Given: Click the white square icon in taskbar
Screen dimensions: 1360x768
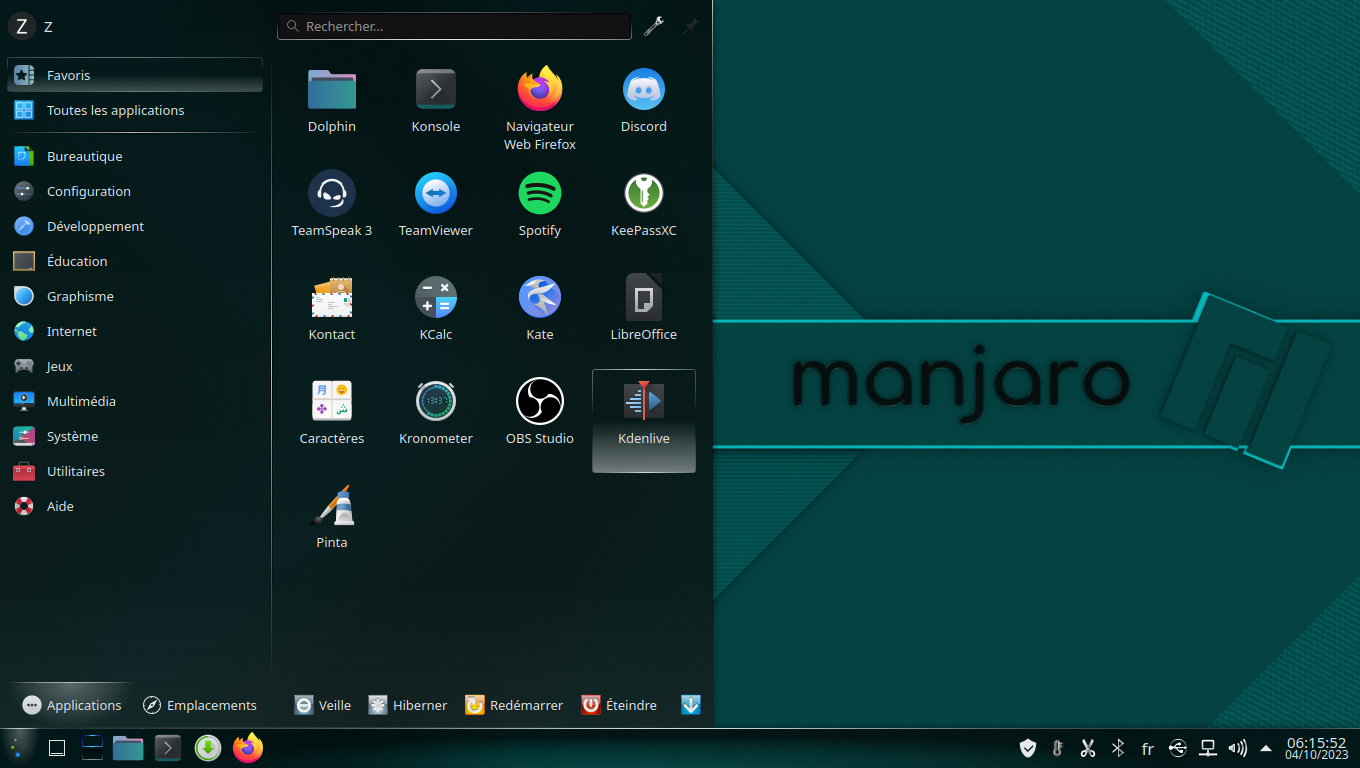Looking at the screenshot, I should (x=57, y=748).
